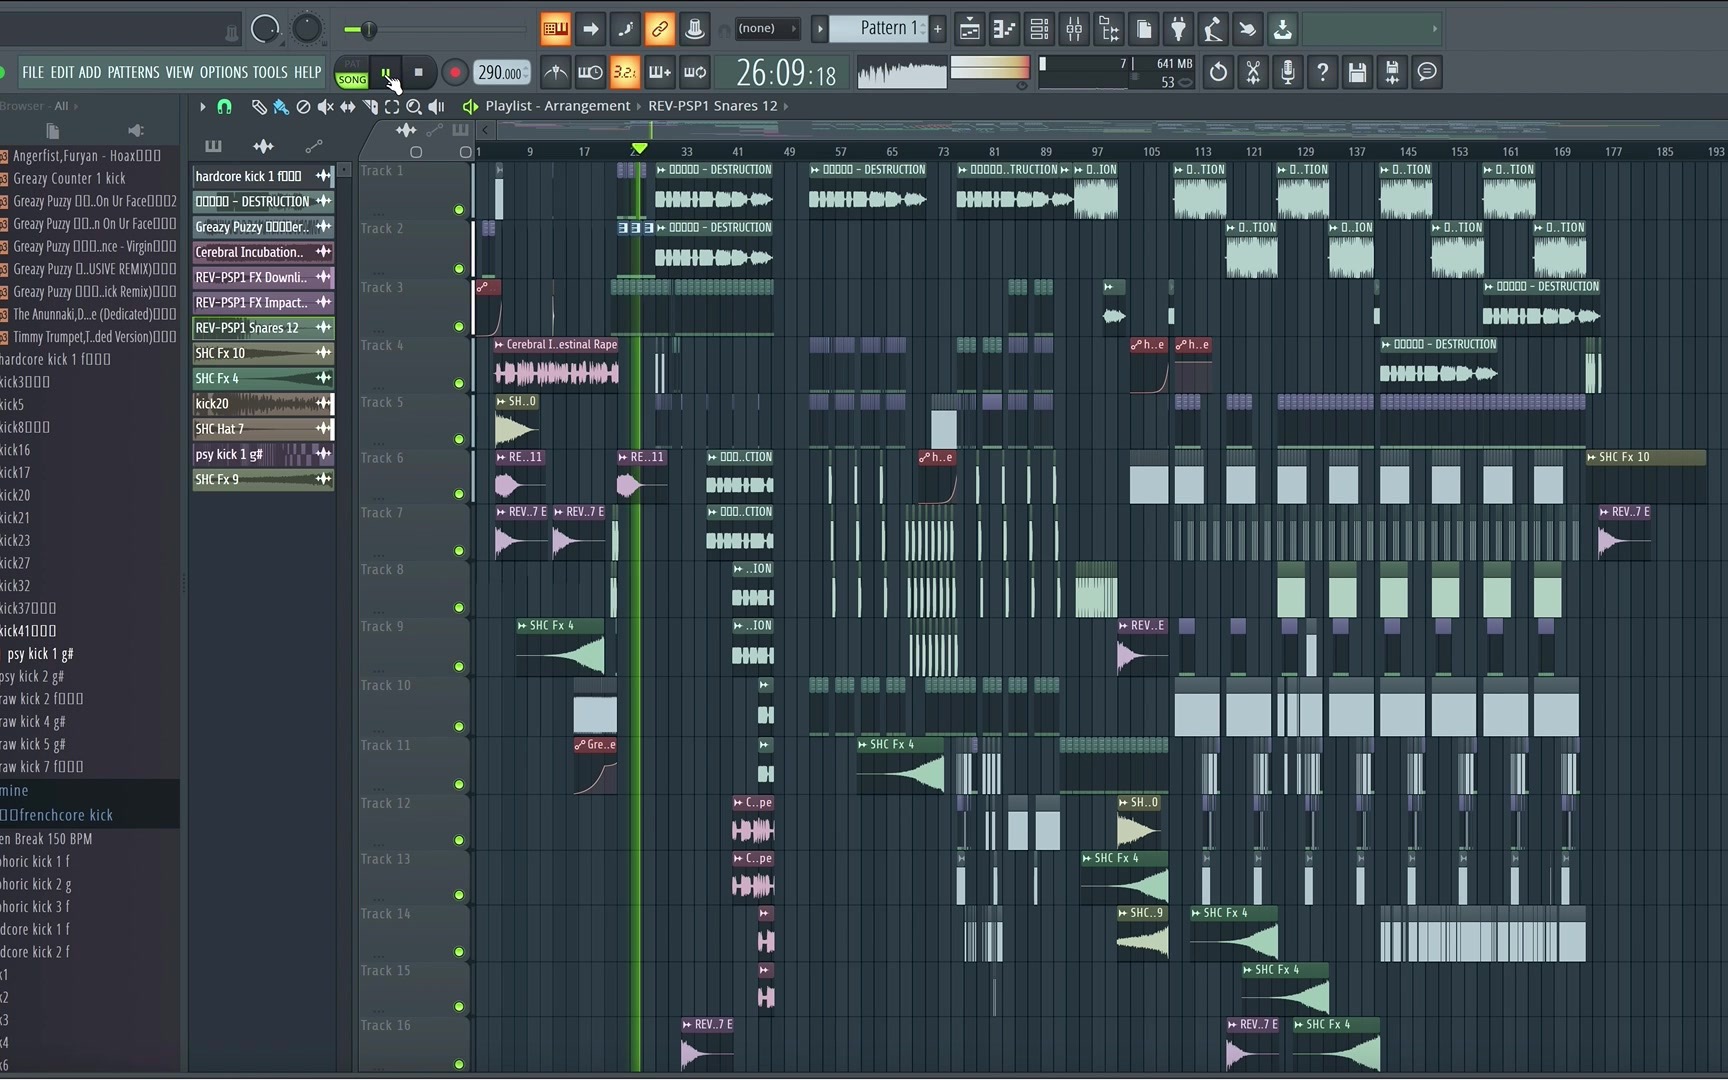The image size is (1728, 1080).
Task: Open the plugin picker plug icon
Action: pyautogui.click(x=1179, y=30)
